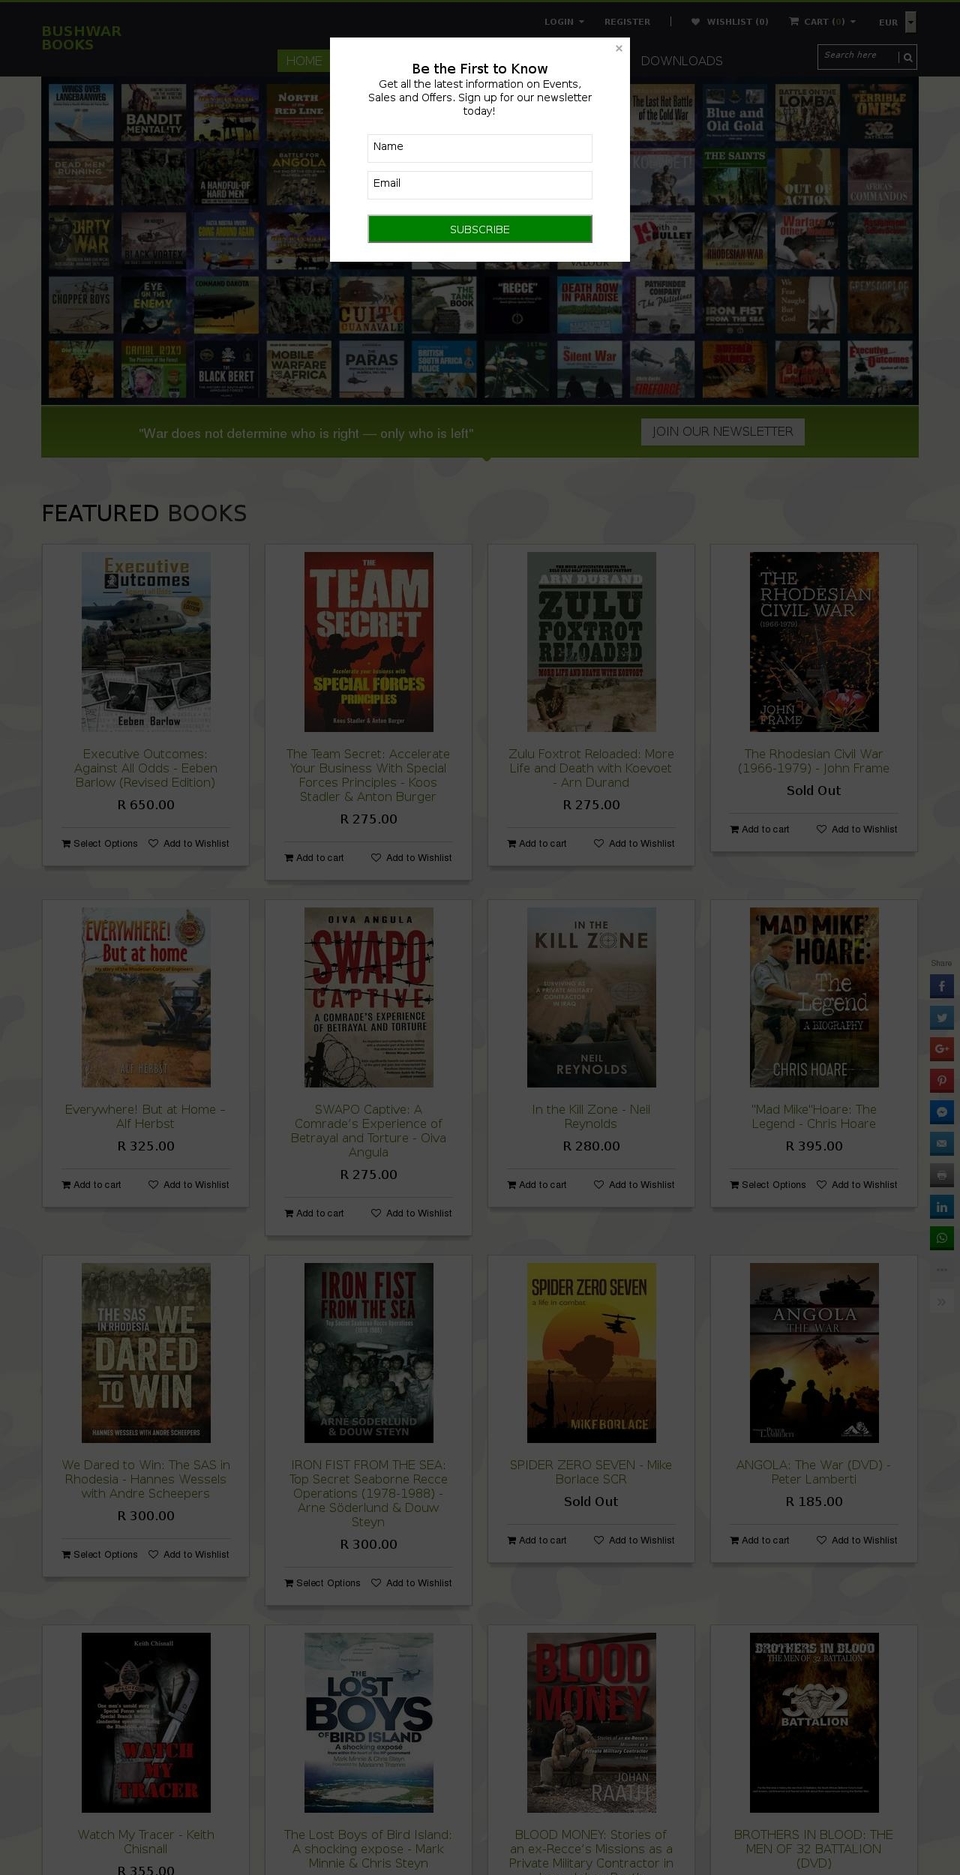Open the CART dropdown
Viewport: 960px width, 1875px height.
822,21
